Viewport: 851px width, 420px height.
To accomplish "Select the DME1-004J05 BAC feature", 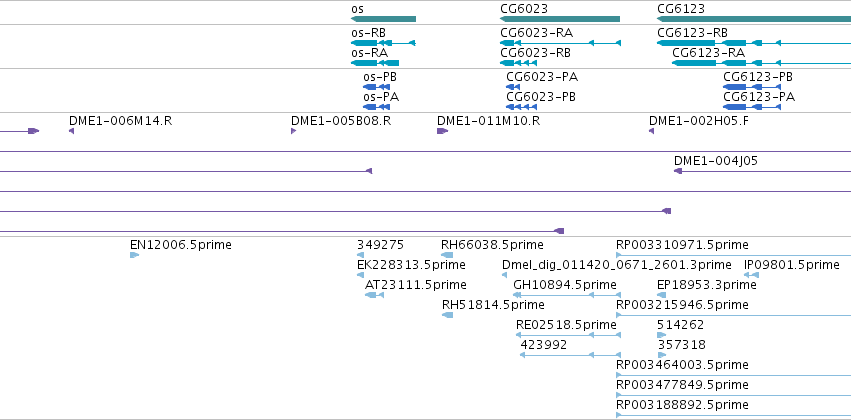I will click(763, 171).
